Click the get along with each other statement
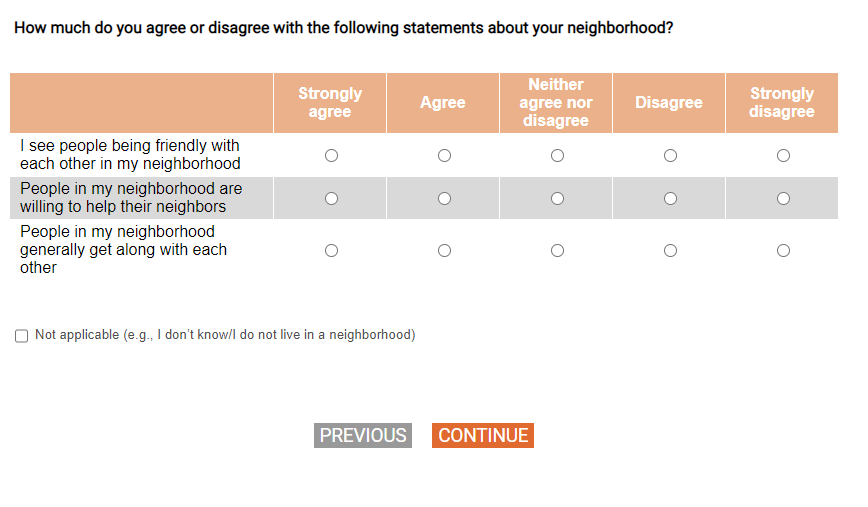 coord(123,250)
